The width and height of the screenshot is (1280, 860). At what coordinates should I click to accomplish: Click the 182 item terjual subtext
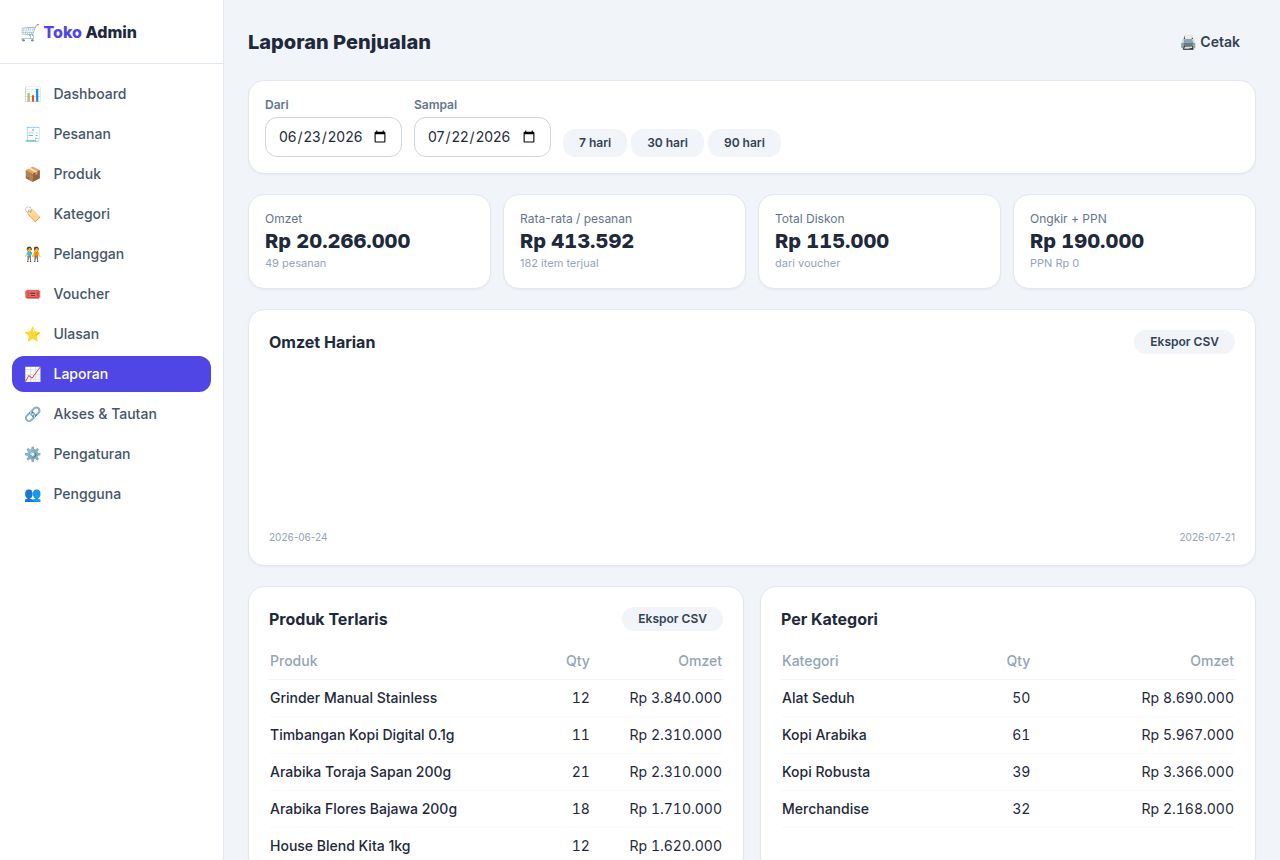pyautogui.click(x=559, y=263)
